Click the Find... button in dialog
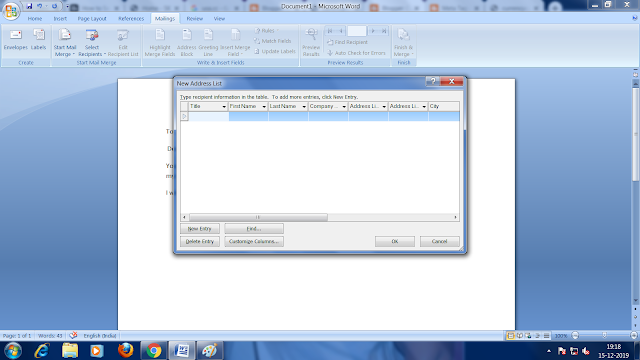The image size is (640, 360). [x=253, y=229]
